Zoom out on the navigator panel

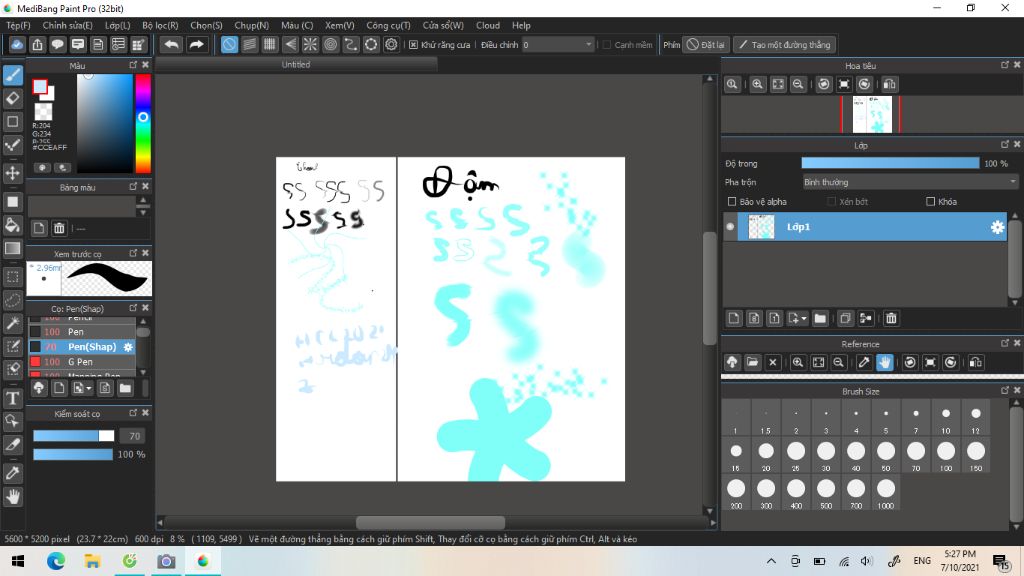point(798,84)
